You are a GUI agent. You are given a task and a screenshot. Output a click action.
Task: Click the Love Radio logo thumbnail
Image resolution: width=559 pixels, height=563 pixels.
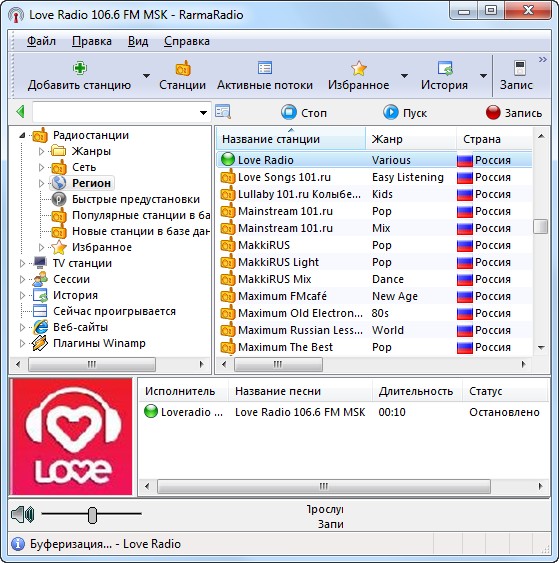pos(71,437)
